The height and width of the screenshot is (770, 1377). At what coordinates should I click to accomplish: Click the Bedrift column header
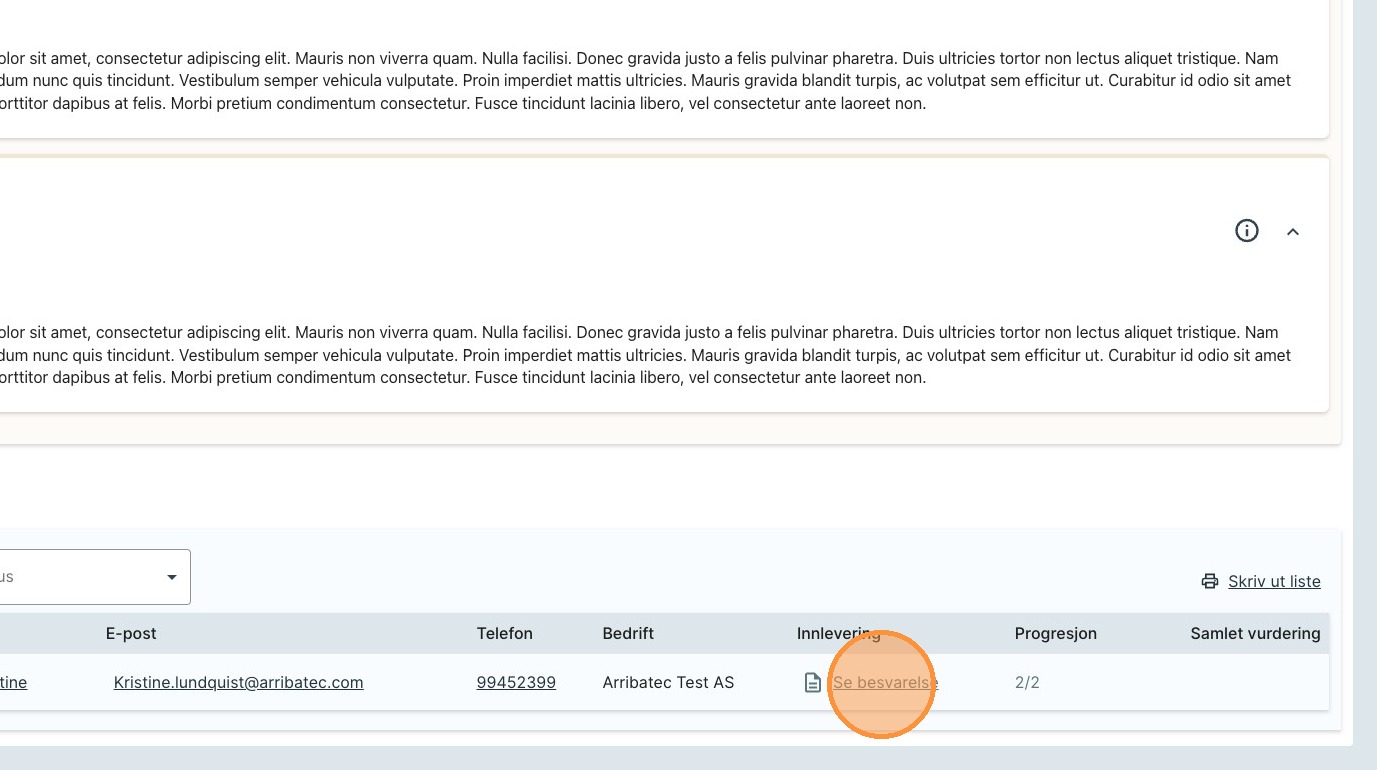pyautogui.click(x=628, y=634)
